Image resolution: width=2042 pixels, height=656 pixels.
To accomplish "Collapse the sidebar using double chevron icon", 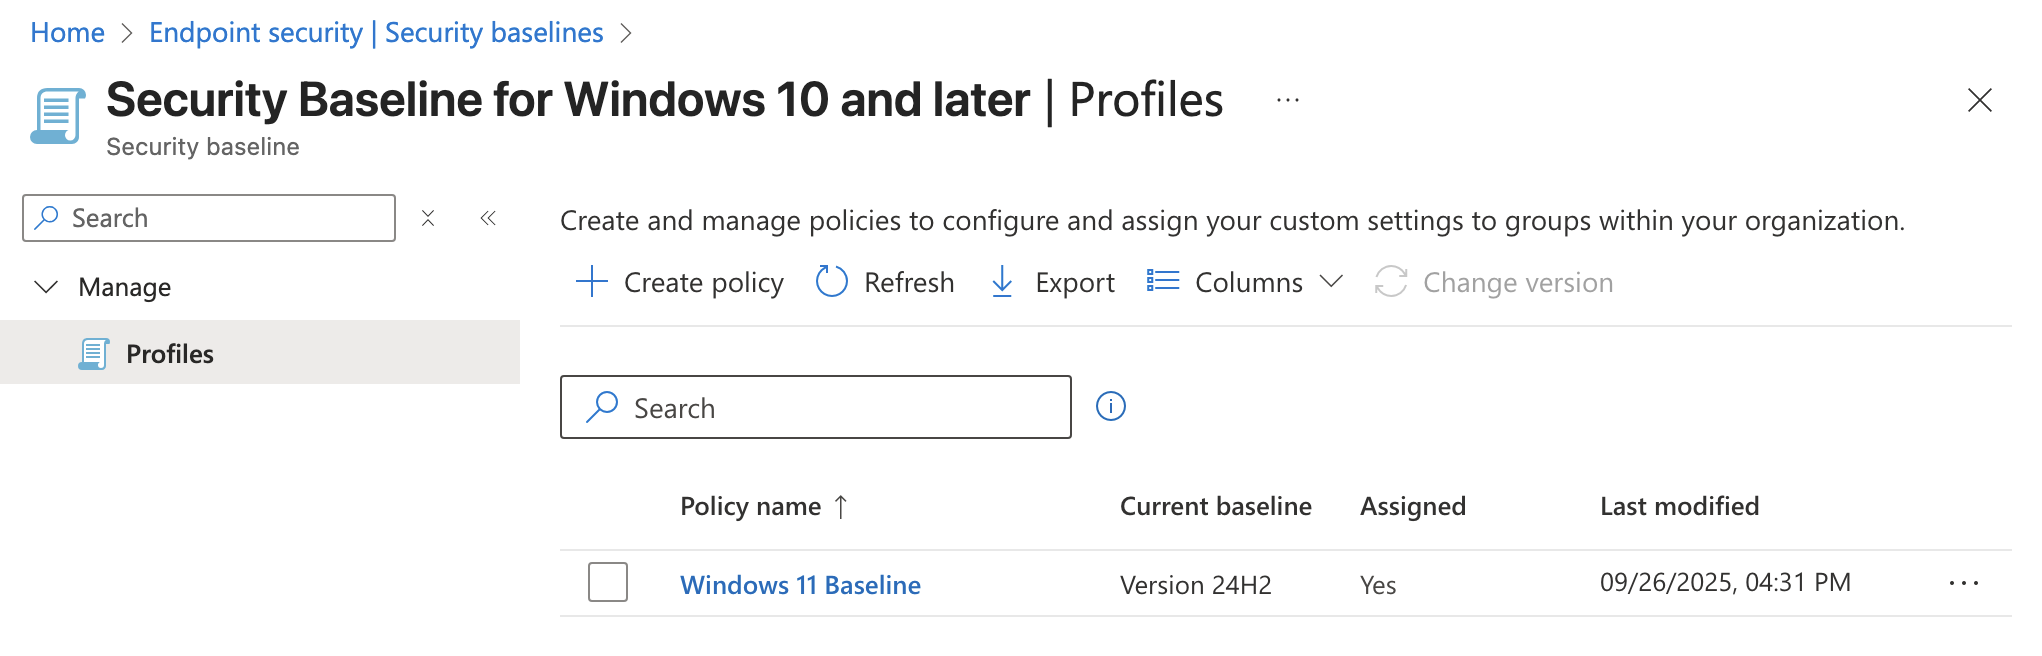I will [488, 218].
